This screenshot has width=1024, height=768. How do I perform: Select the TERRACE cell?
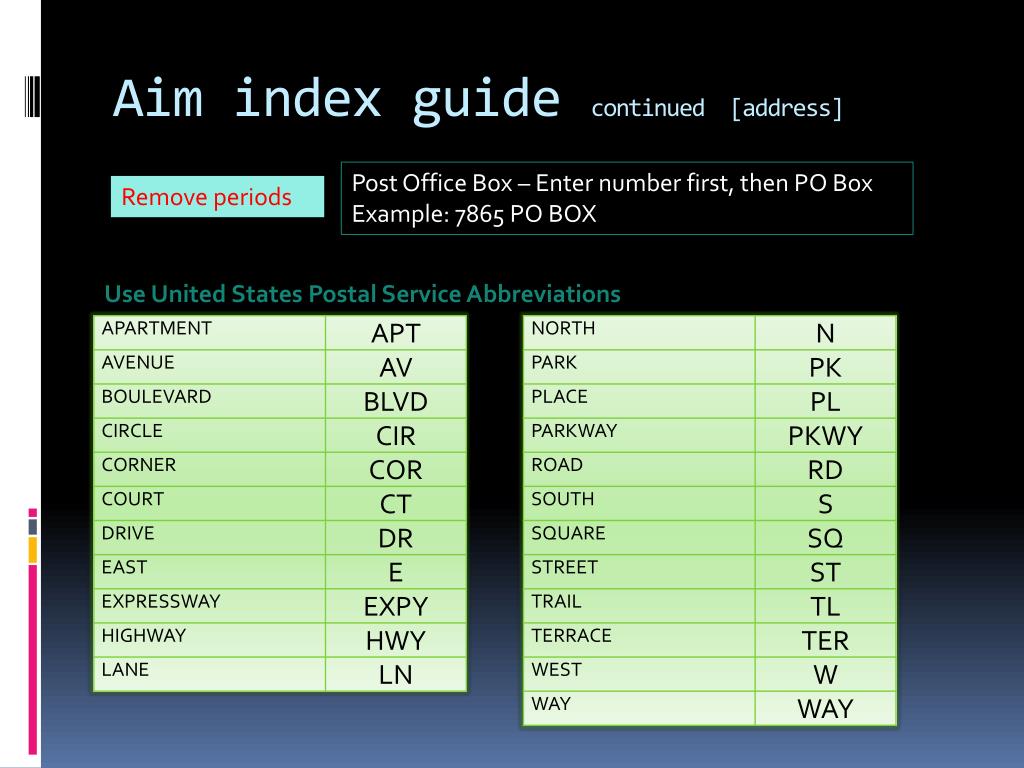click(x=639, y=640)
